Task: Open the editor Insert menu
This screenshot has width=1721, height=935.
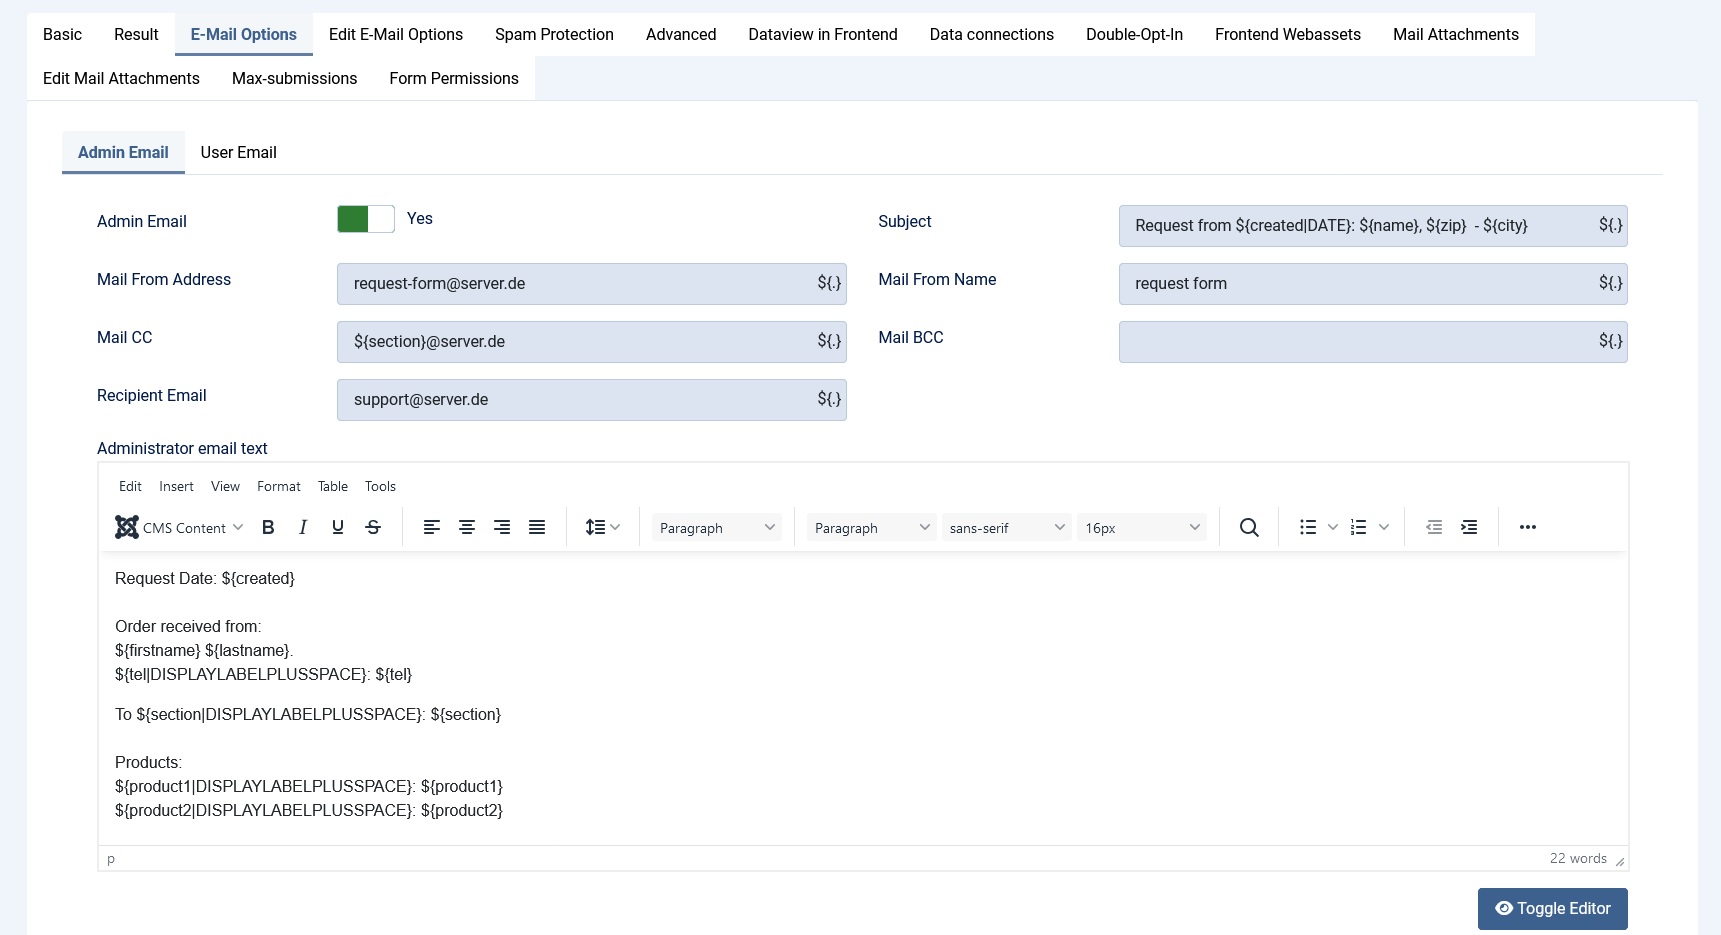Action: tap(176, 486)
